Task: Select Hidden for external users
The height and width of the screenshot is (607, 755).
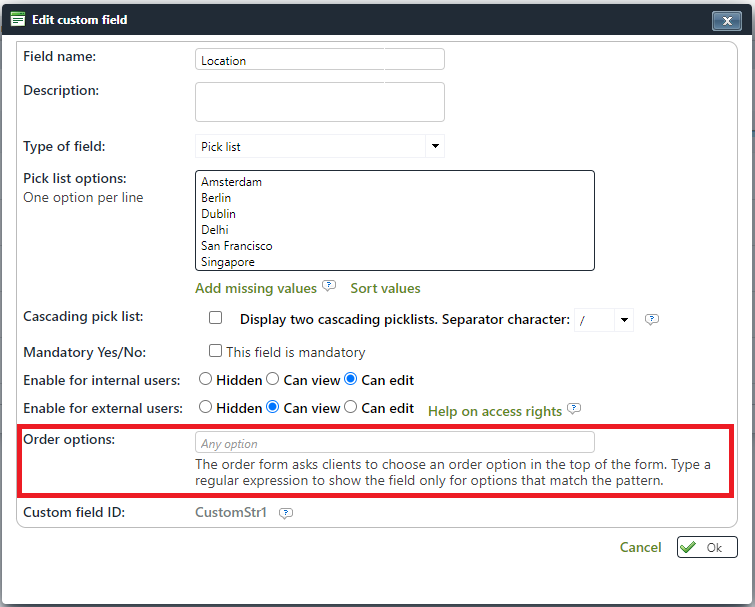Action: coord(206,408)
